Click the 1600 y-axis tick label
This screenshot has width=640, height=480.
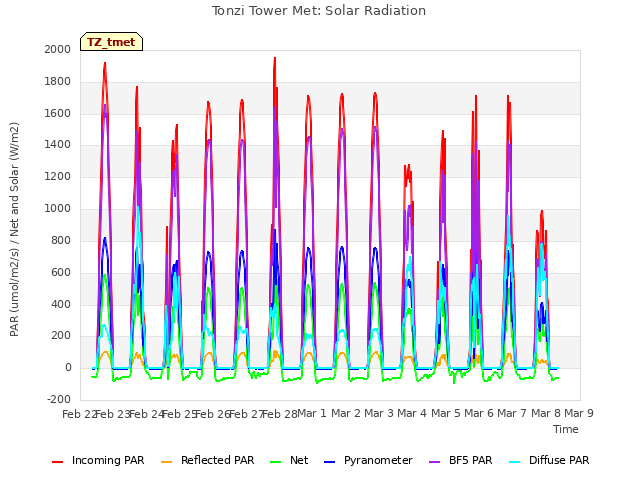[58, 113]
